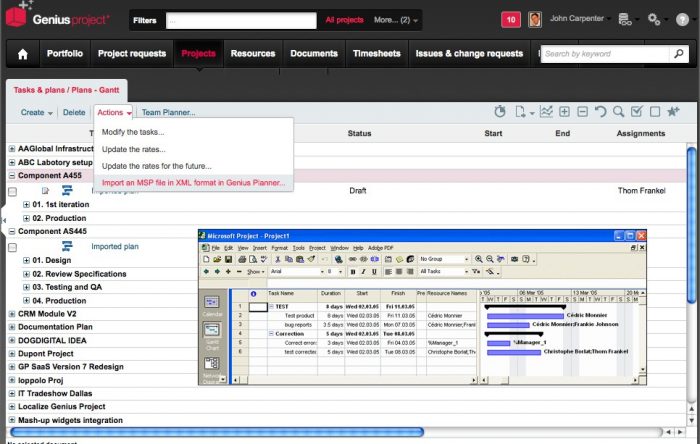Open the More... (2) filters dropdown

click(x=396, y=20)
